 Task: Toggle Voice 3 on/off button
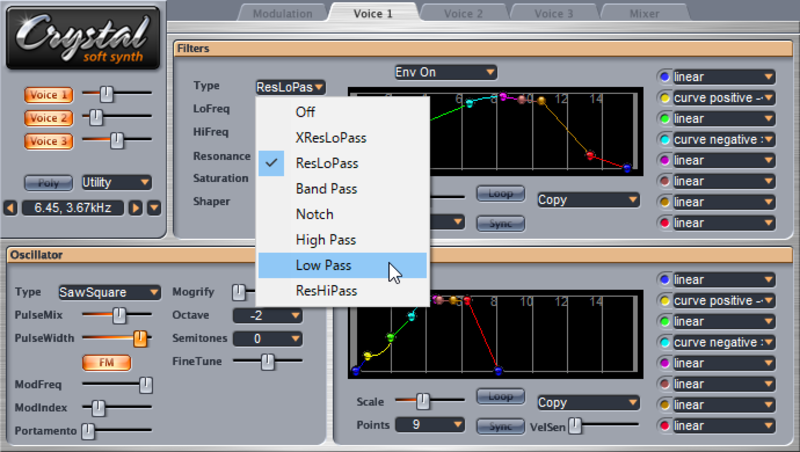click(48, 141)
